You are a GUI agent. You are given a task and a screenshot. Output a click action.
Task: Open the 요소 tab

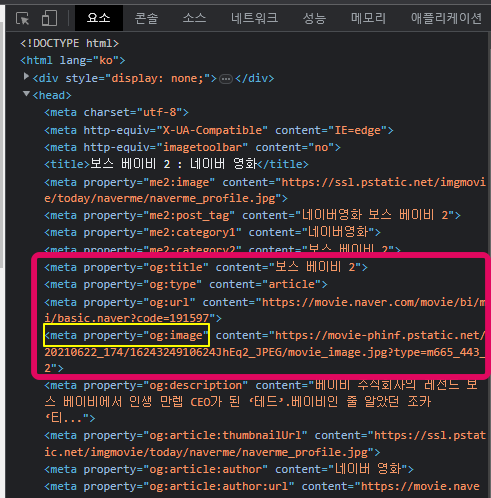[x=99, y=18]
